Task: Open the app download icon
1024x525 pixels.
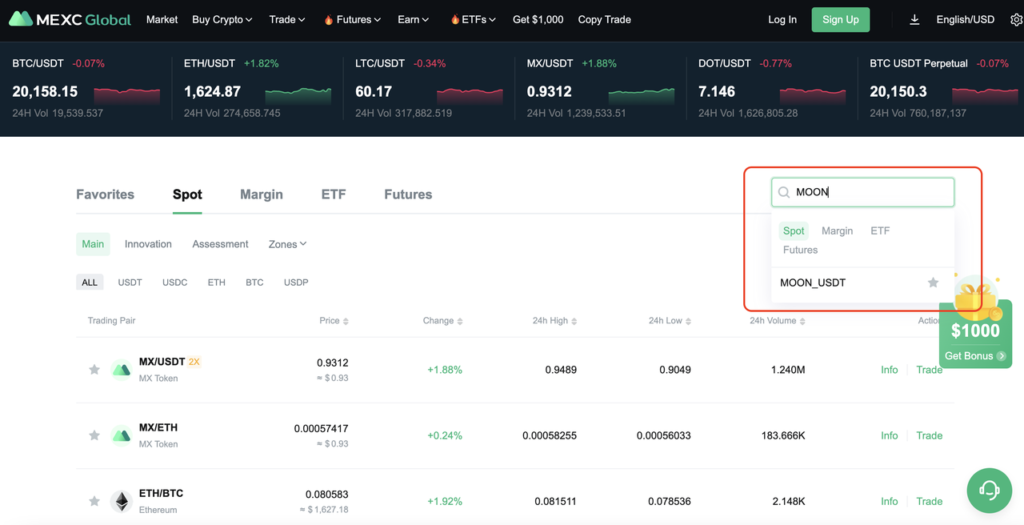Action: coord(914,20)
